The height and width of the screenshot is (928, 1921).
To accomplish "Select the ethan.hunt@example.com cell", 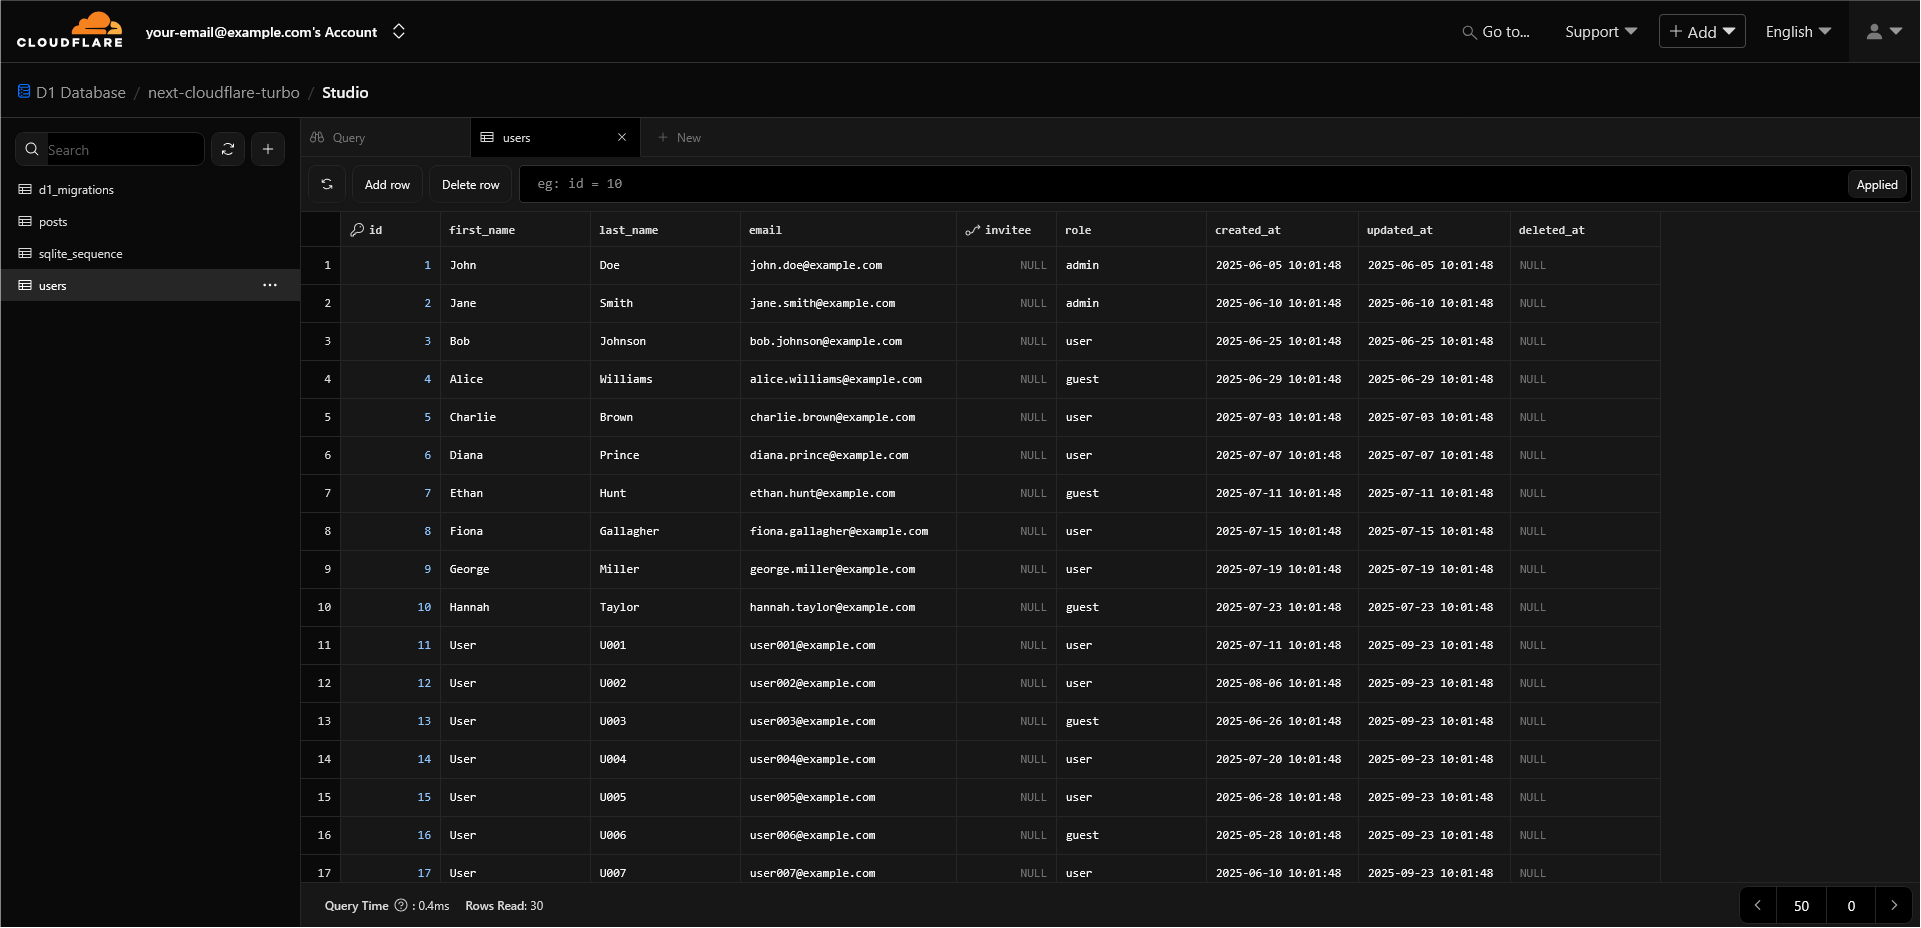I will pyautogui.click(x=848, y=494).
